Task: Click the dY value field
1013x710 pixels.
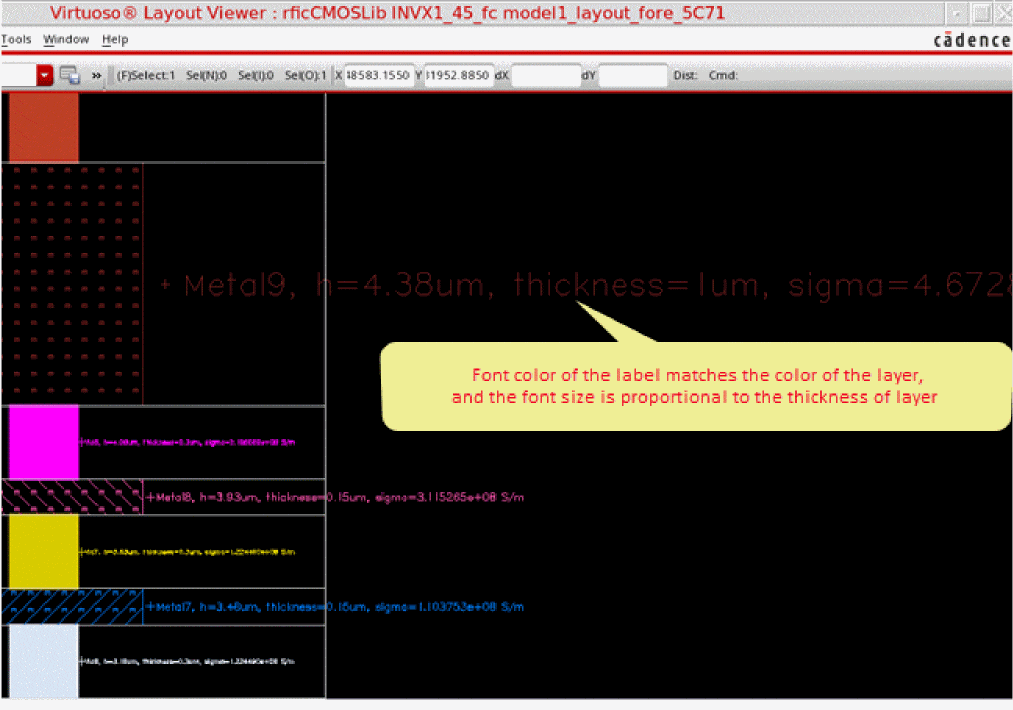Action: tap(632, 75)
